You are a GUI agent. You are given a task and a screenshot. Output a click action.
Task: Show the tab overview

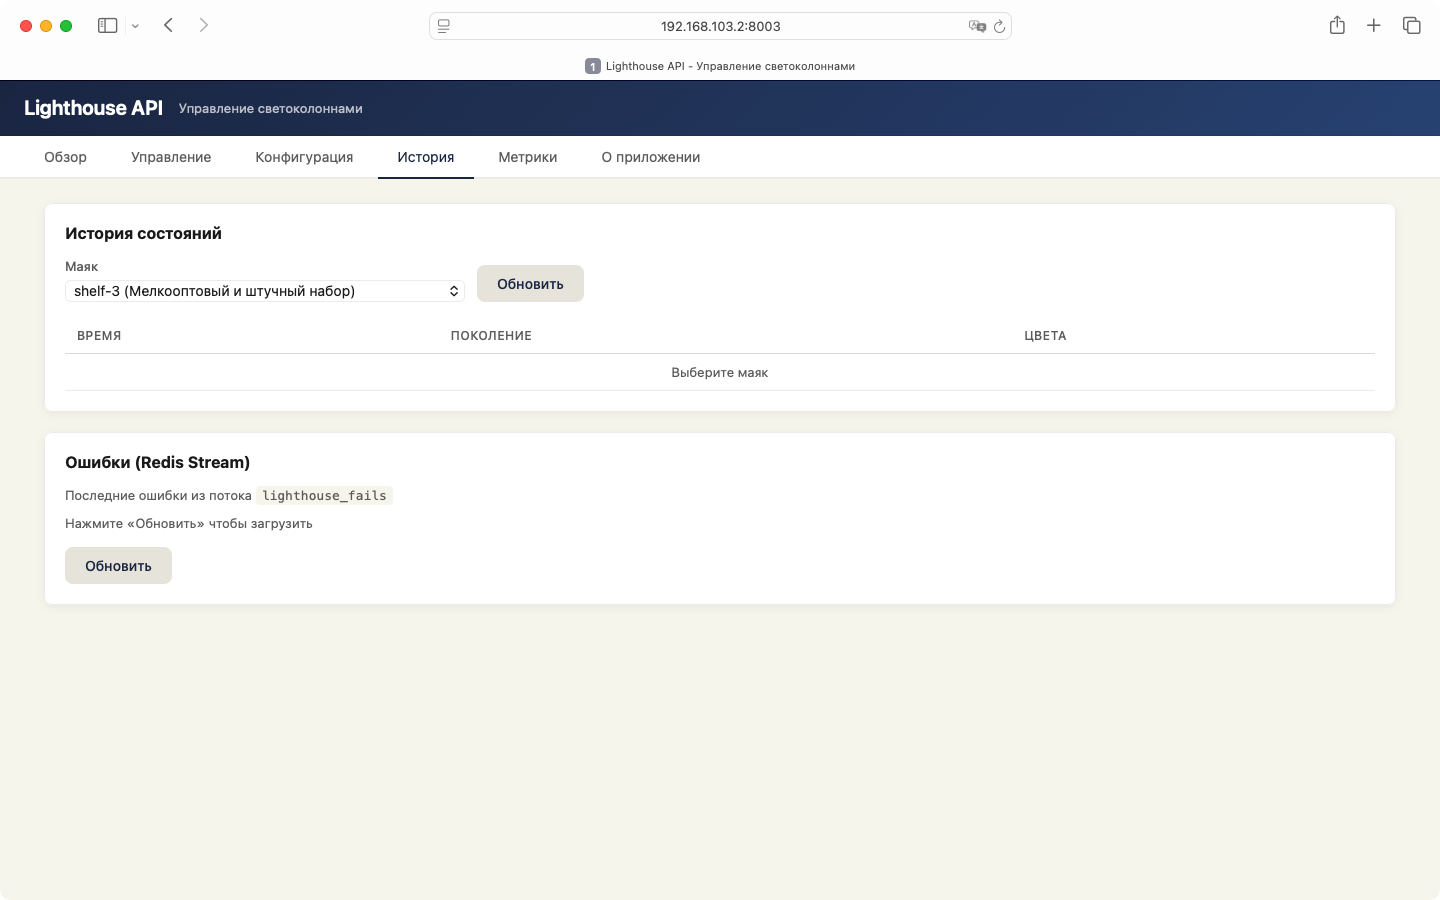(1411, 26)
